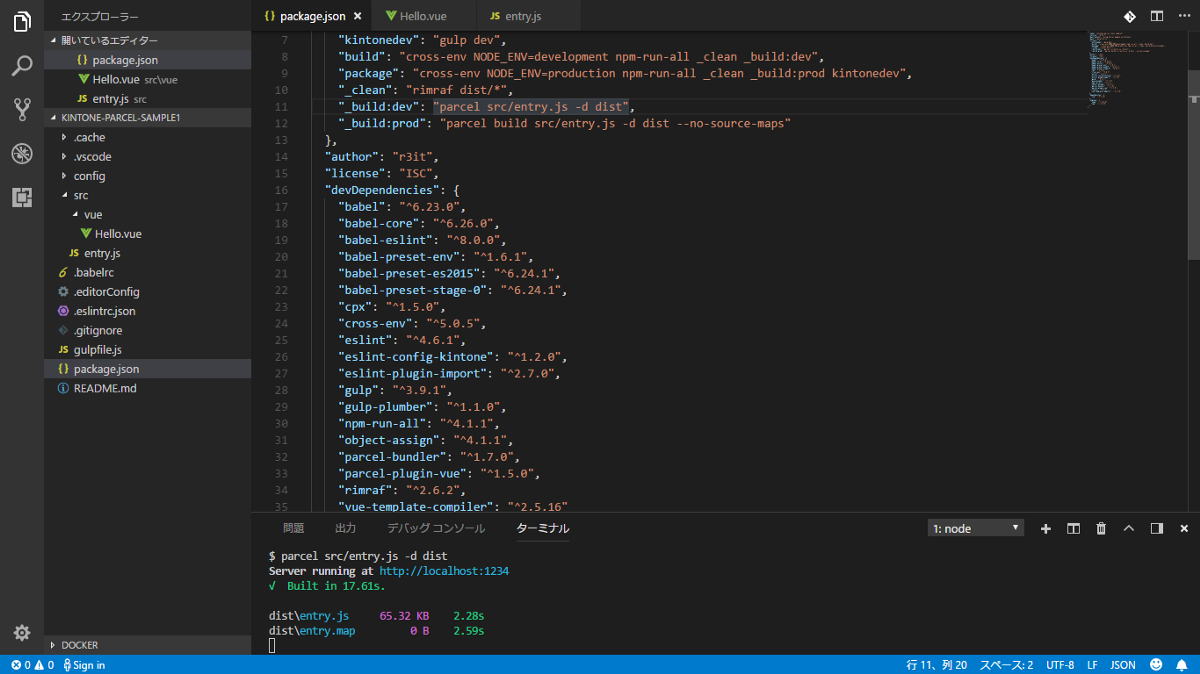1200x674 pixels.
Task: Click the JSON language mode in status bar
Action: pos(1123,665)
